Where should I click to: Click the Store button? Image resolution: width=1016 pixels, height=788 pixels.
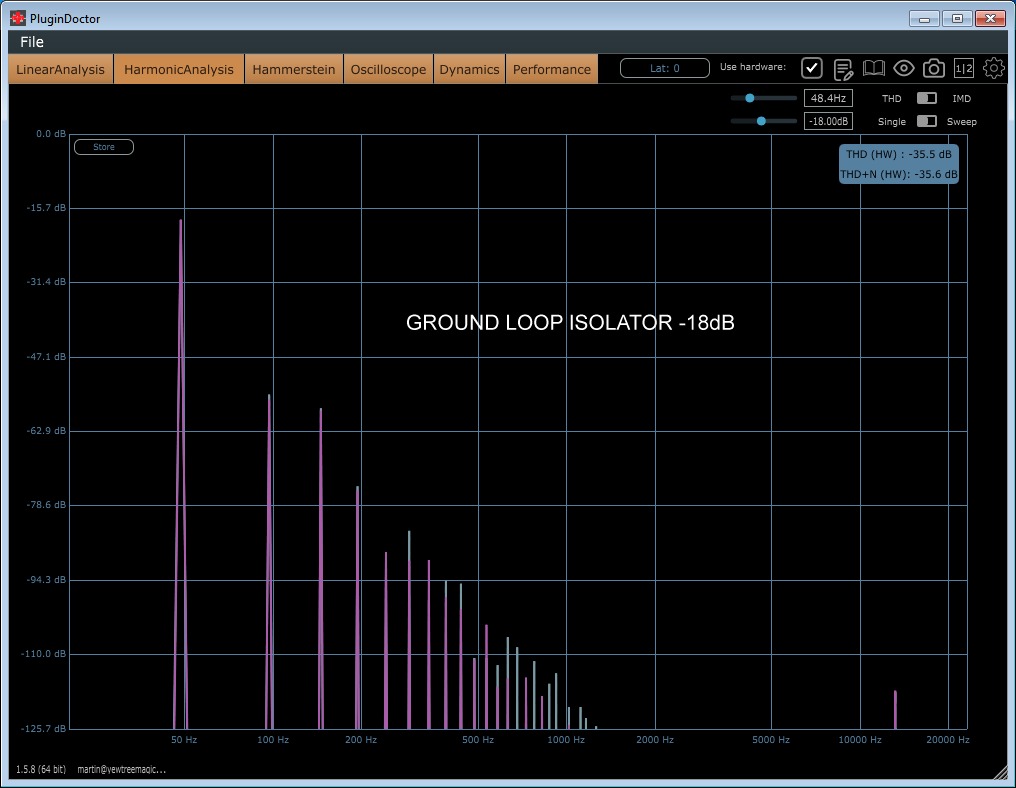[x=104, y=147]
